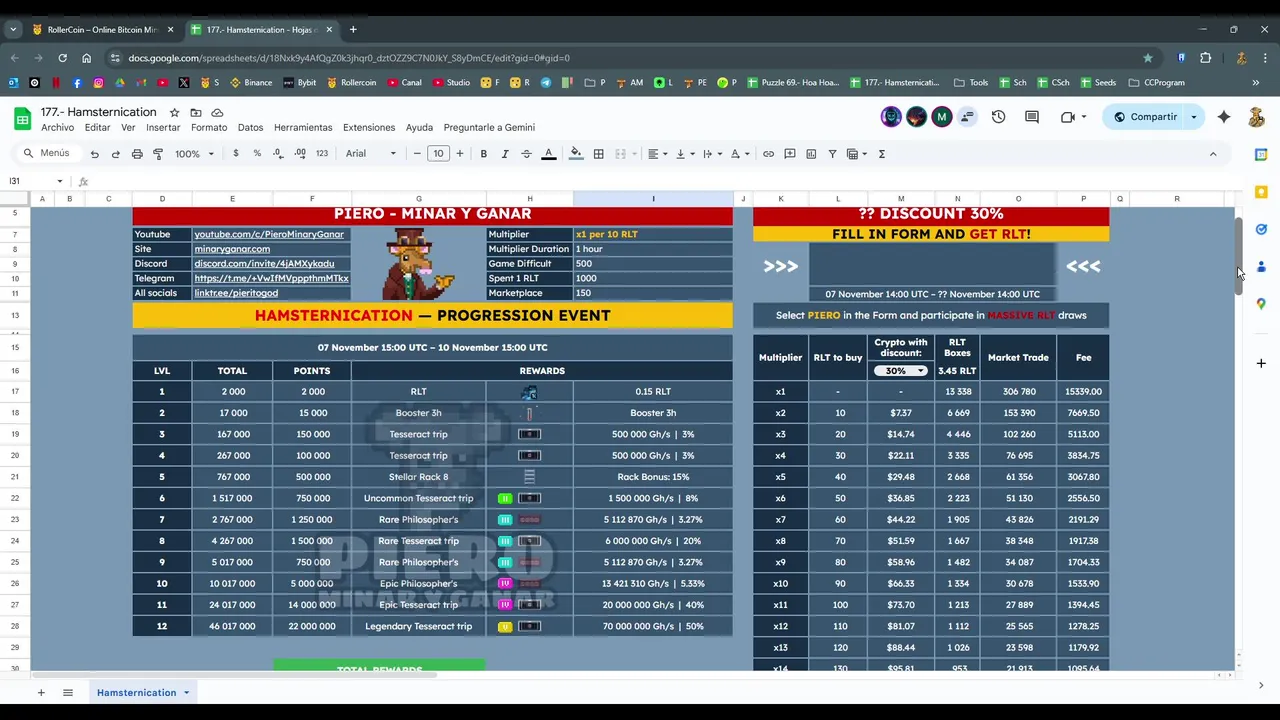1280x720 pixels.
Task: Select the paint format roller tool
Action: (x=158, y=154)
